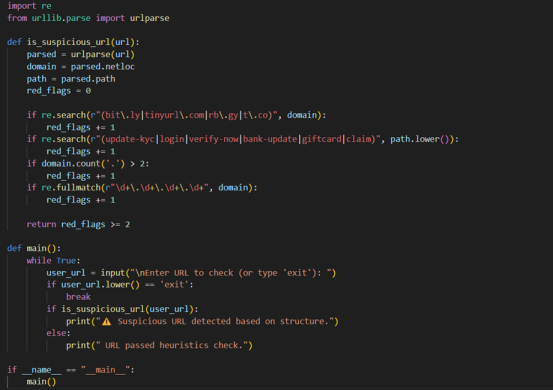Click 'bank-update' in the path keyword regex
Viewport: 553px width, 390px height.
[x=270, y=139]
